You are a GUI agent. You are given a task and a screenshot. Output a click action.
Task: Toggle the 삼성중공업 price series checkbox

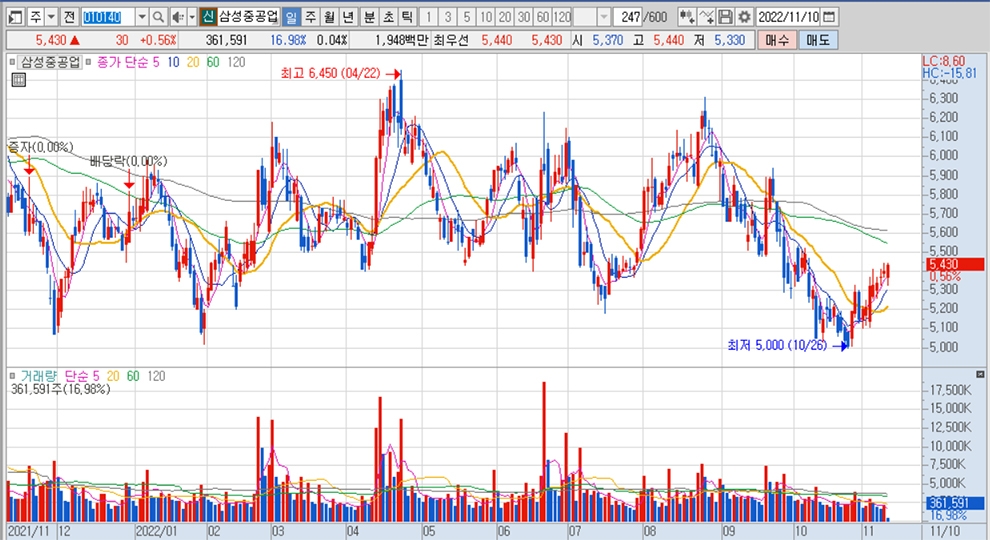(13, 62)
